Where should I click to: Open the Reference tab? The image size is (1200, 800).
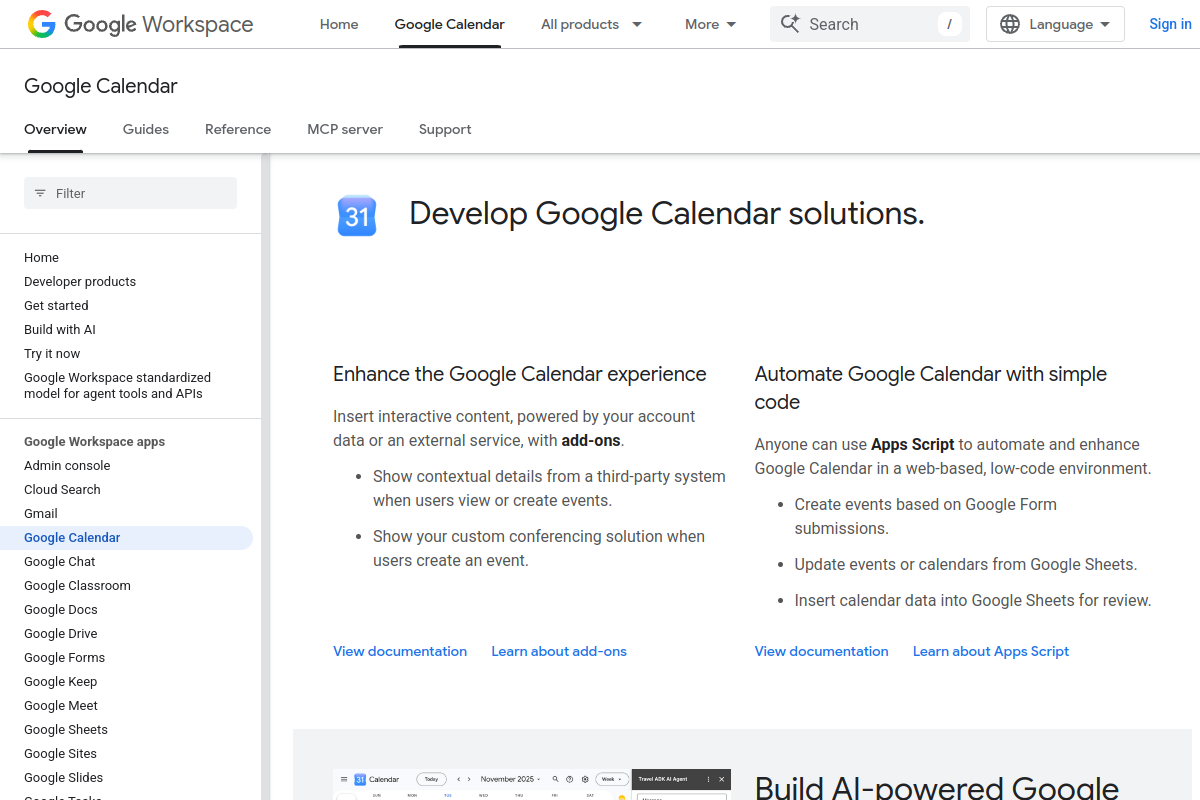238,129
